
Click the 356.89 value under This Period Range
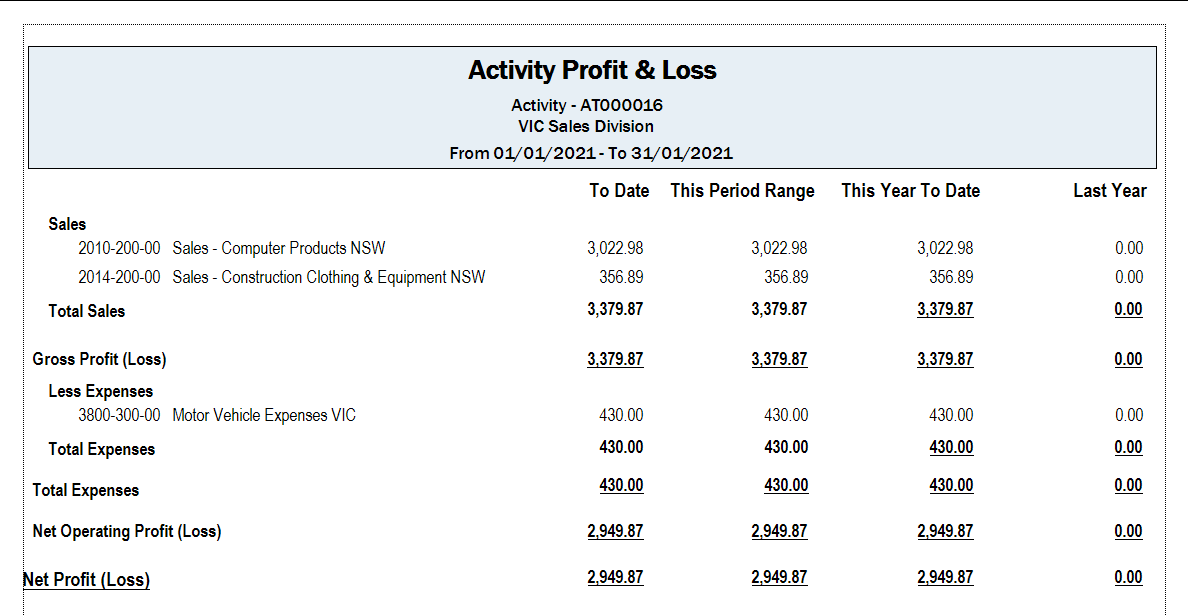[786, 277]
